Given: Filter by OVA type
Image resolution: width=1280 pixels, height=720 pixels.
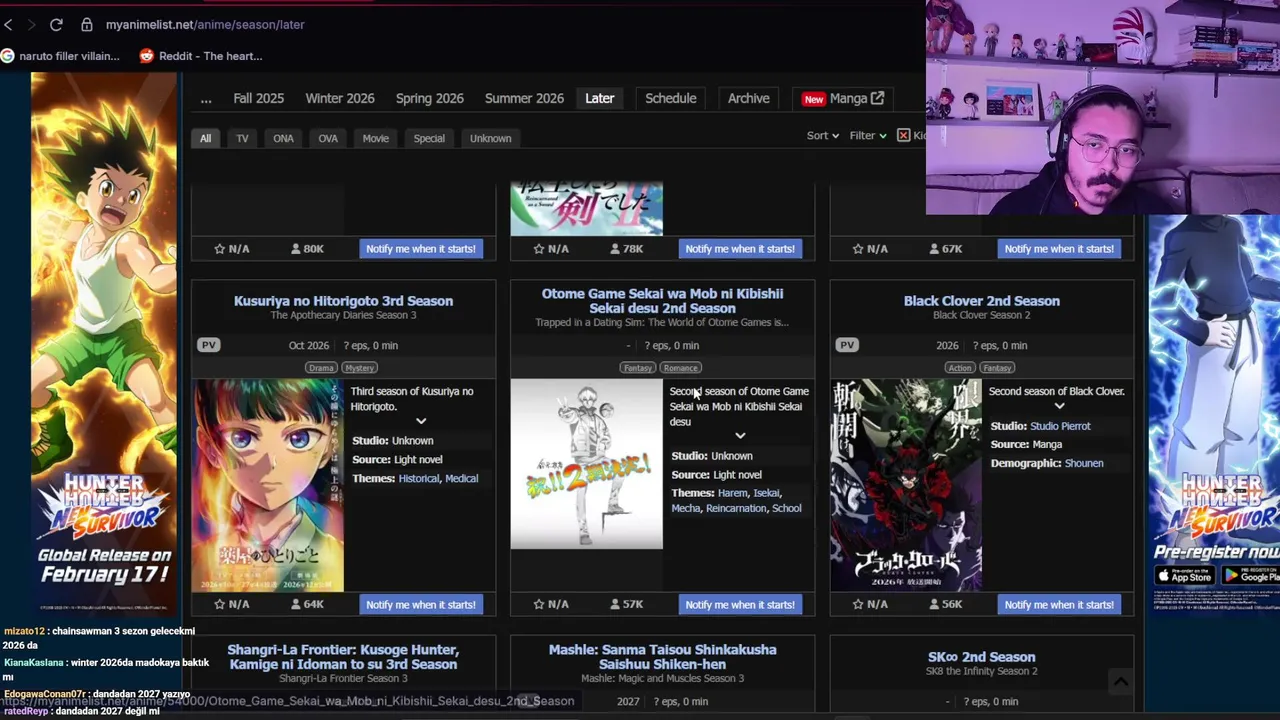Looking at the screenshot, I should (328, 138).
